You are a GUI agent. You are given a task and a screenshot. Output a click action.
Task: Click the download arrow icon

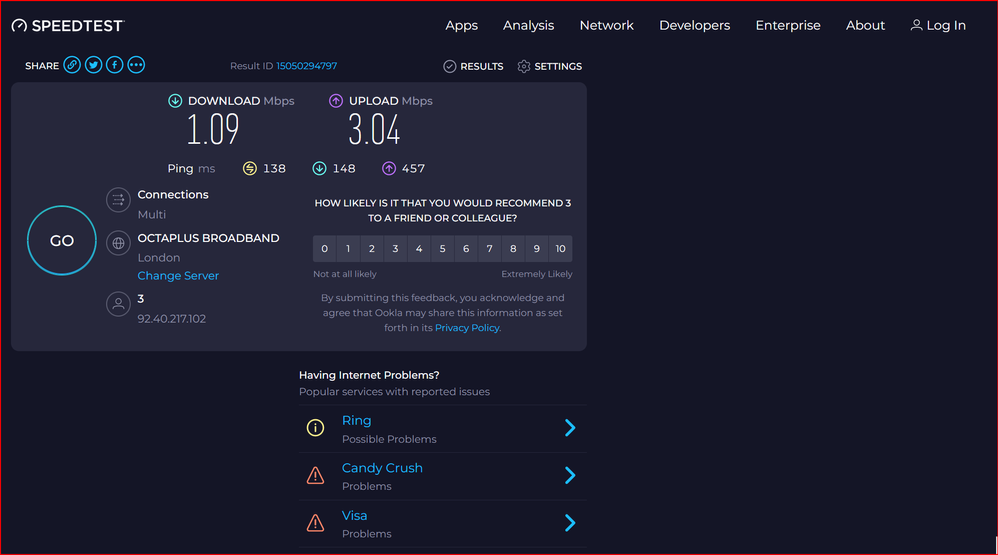click(175, 101)
